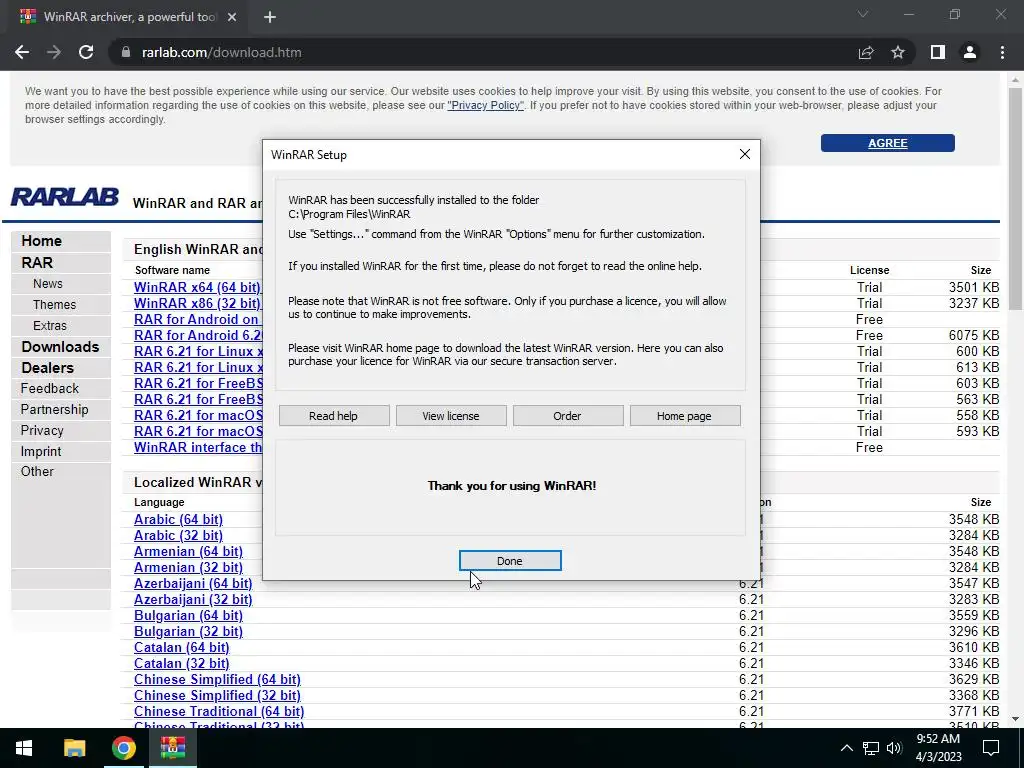The height and width of the screenshot is (768, 1024).
Task: Open Dealers in the site sidebar
Action: point(48,368)
